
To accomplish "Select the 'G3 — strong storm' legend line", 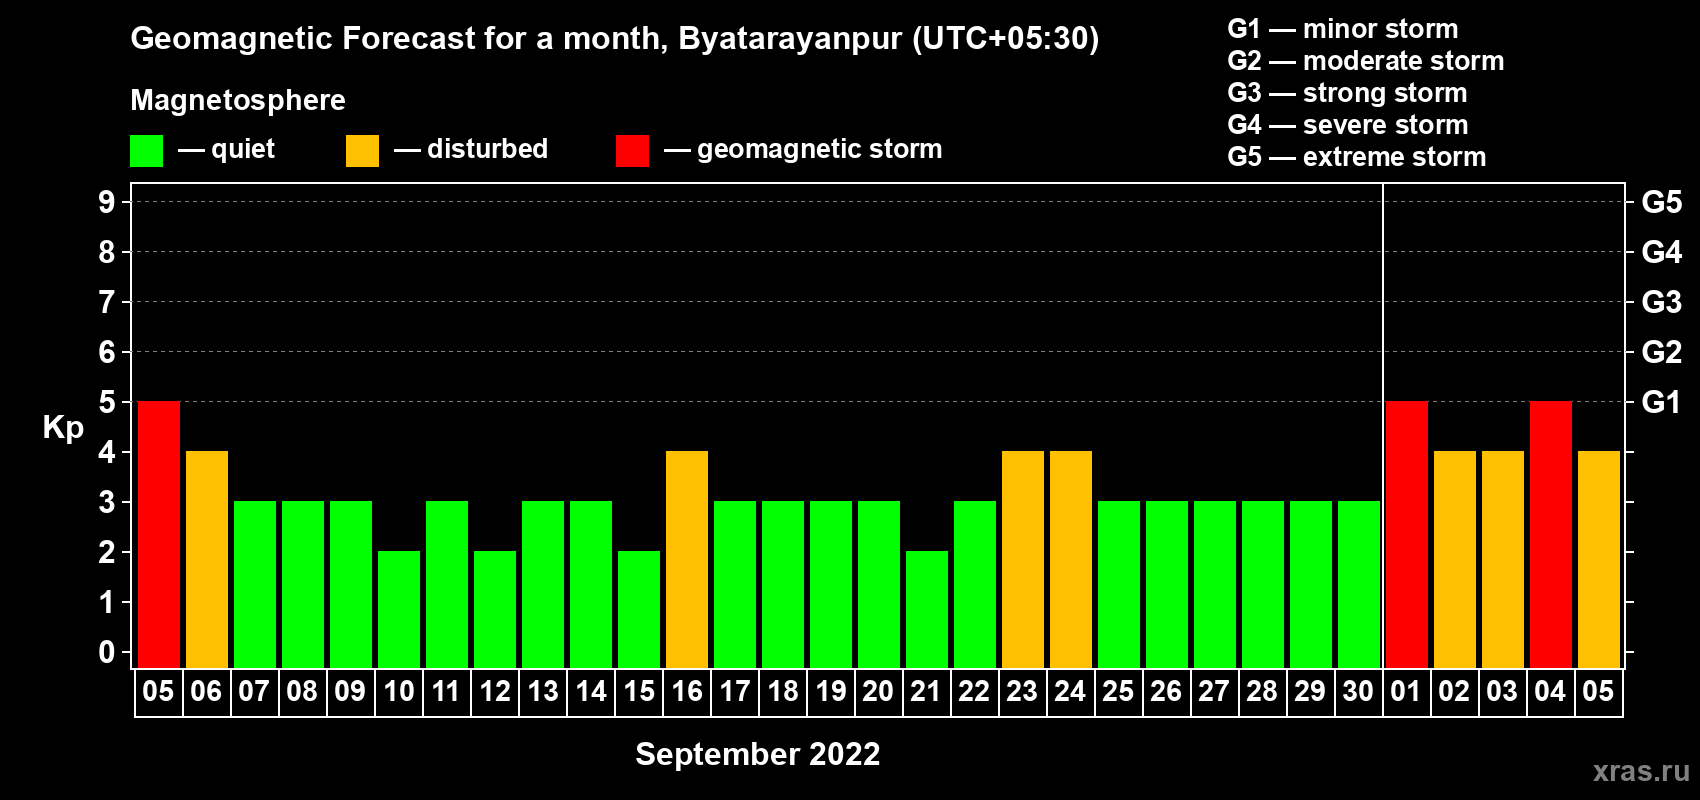I will click(1347, 93).
